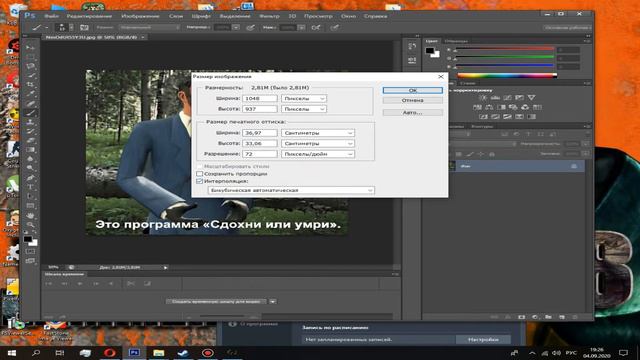Screen dimensions: 640x360
Task: Open Сантиметры dropdown beside height 33,06
Action: pyautogui.click(x=318, y=144)
